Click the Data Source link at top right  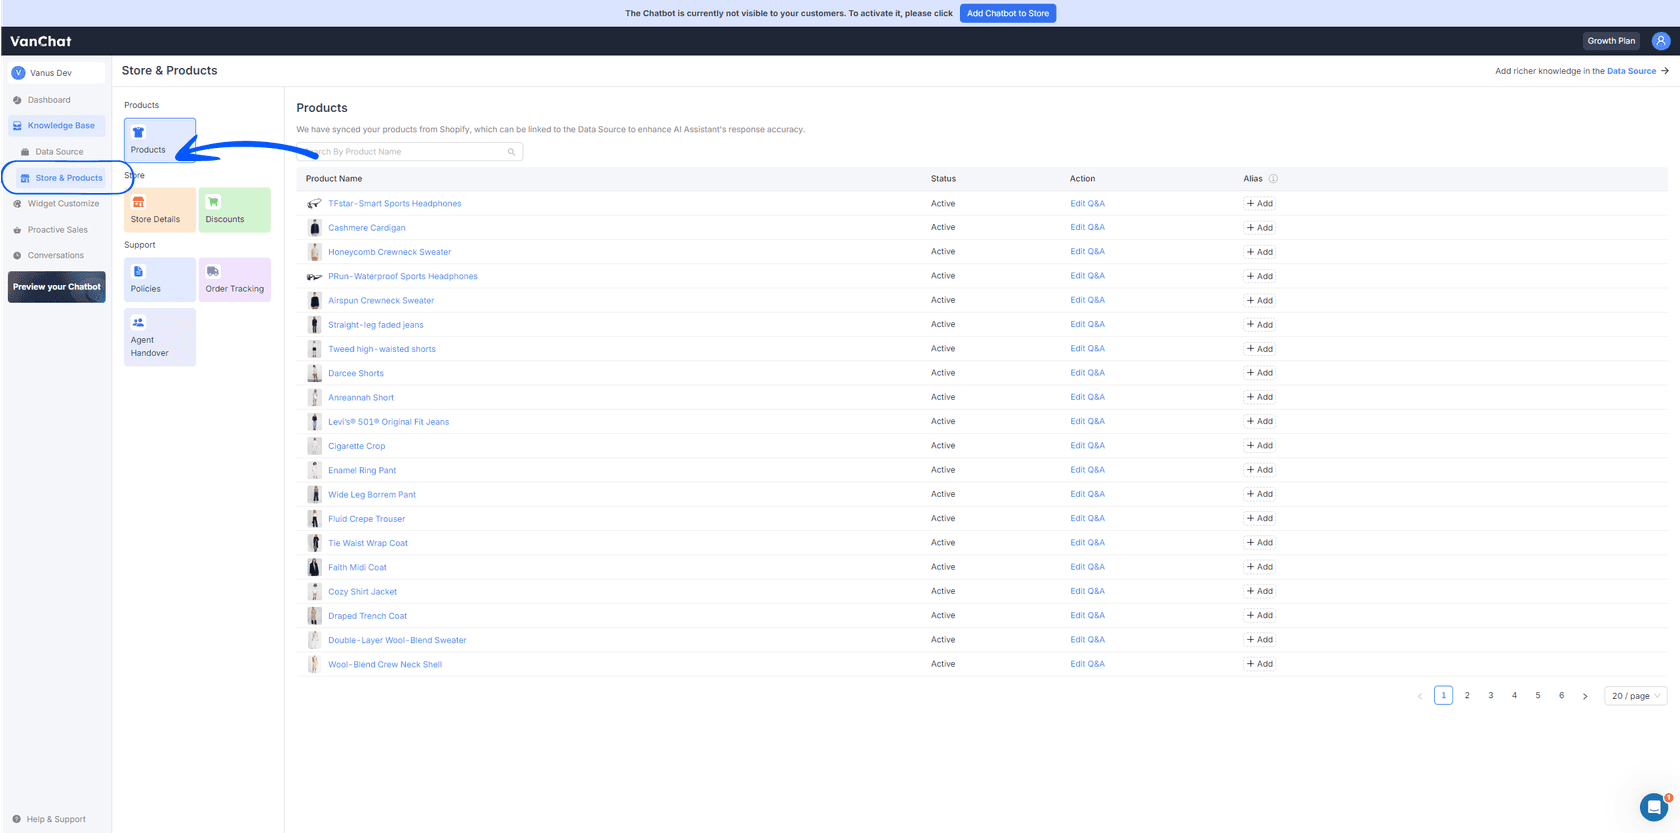coord(1631,71)
